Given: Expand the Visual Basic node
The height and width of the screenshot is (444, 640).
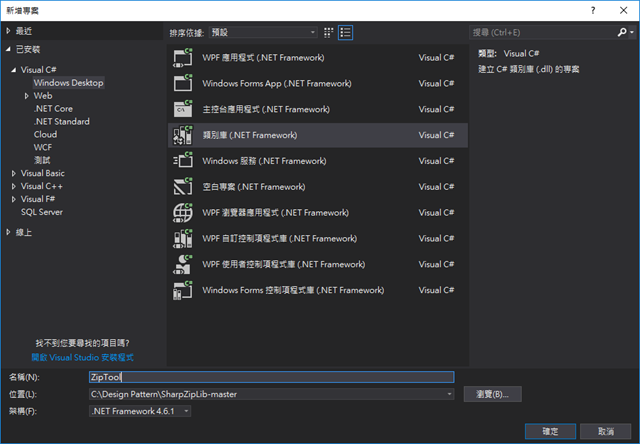Looking at the screenshot, I should click(14, 173).
